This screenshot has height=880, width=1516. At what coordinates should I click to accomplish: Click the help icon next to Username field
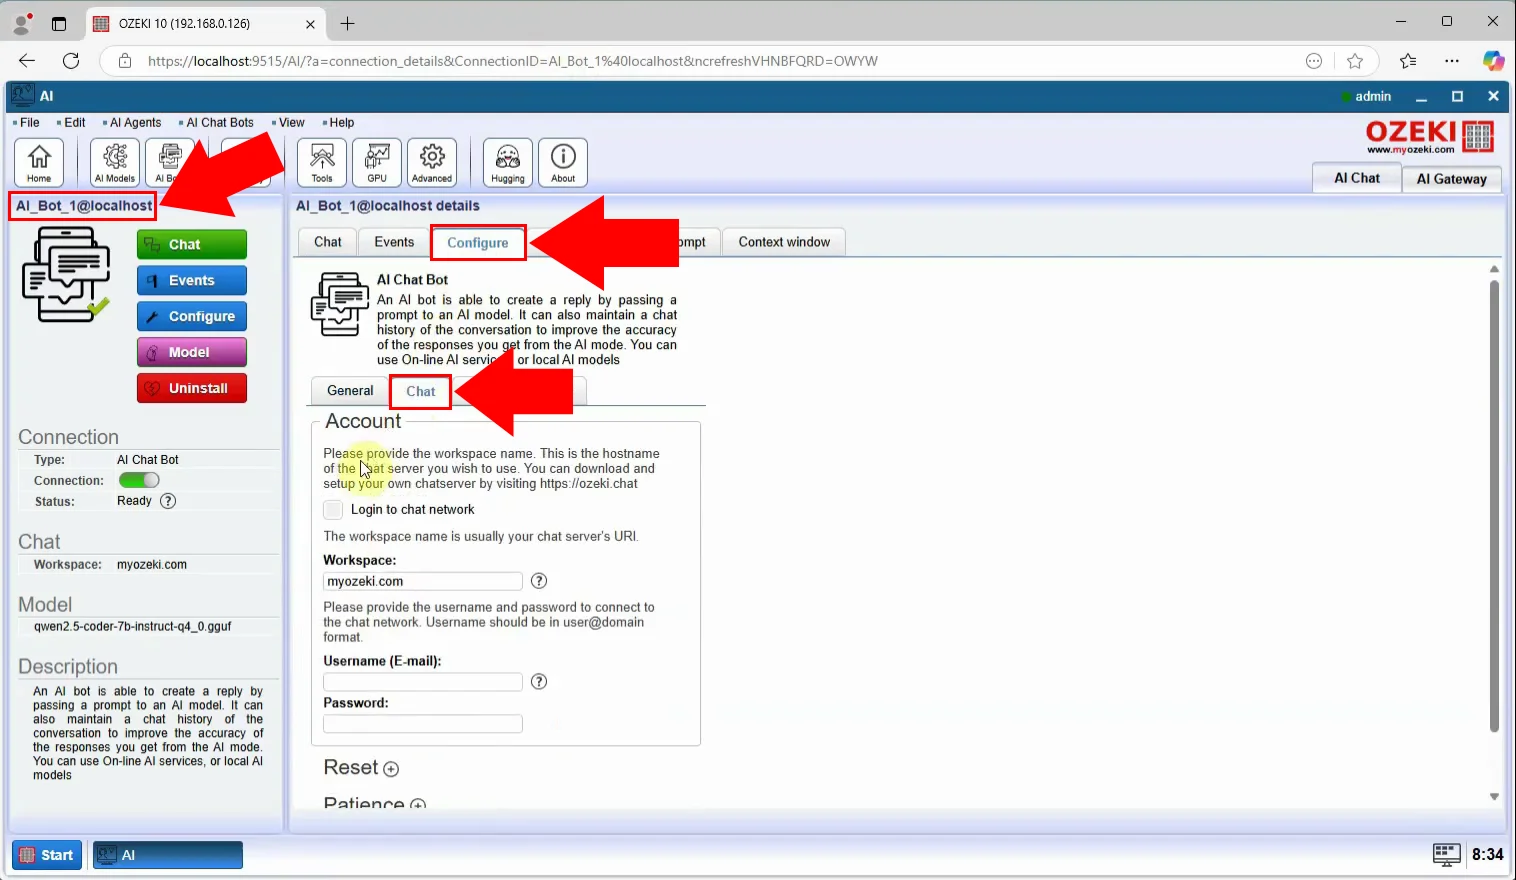point(539,682)
